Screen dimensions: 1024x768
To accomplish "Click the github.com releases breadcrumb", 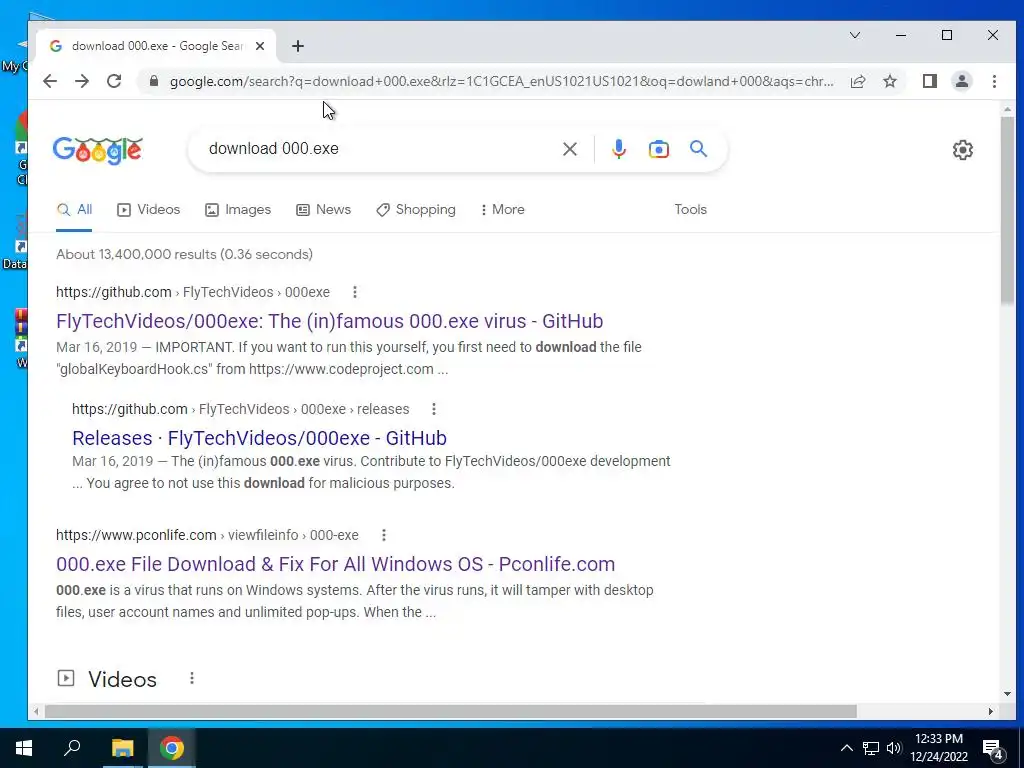I will [x=240, y=409].
